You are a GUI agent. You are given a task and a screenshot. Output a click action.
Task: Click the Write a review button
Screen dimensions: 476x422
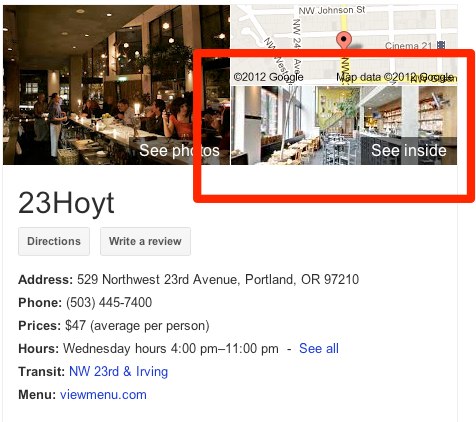[145, 241]
